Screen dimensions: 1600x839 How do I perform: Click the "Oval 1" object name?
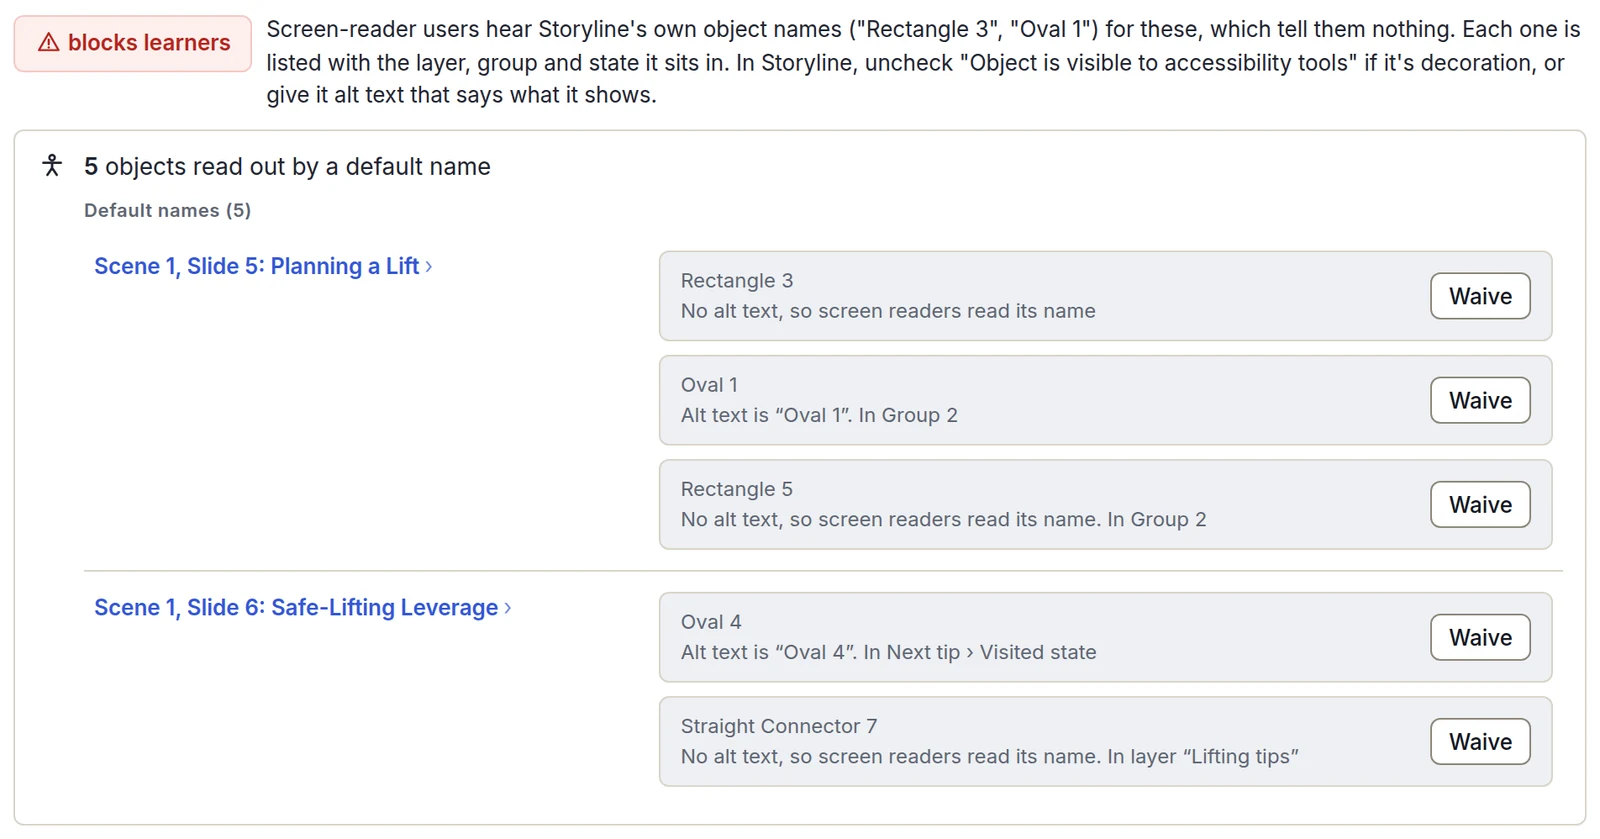pyautogui.click(x=709, y=385)
